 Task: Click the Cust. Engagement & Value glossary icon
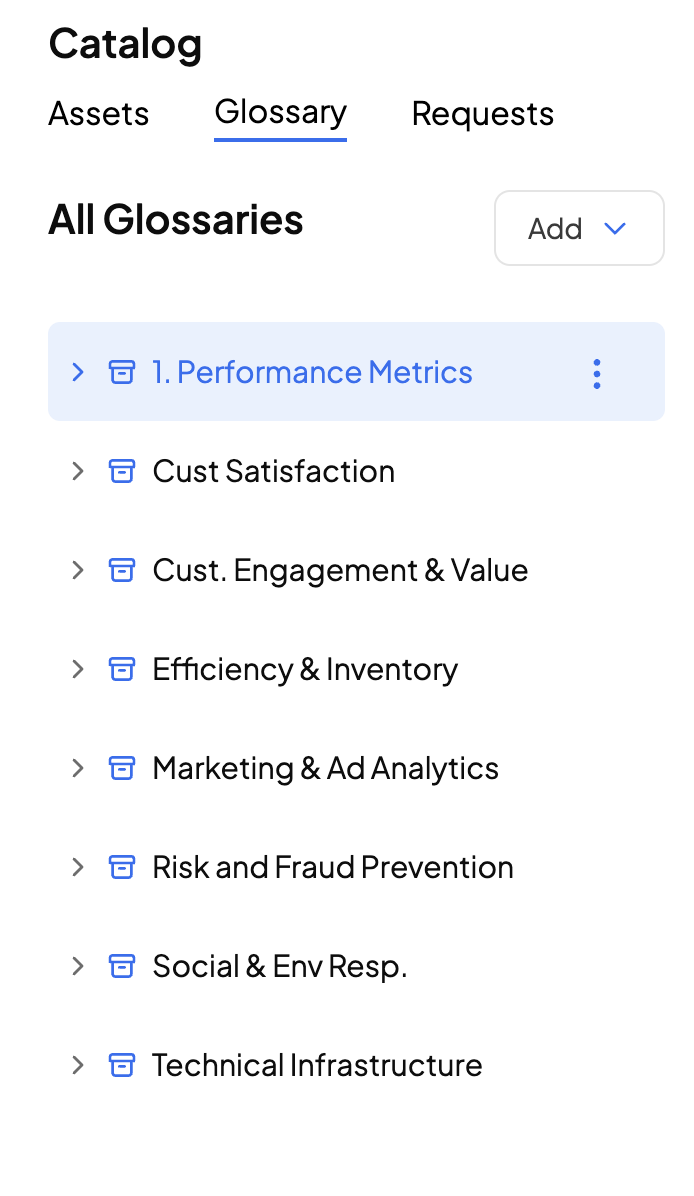tap(121, 571)
